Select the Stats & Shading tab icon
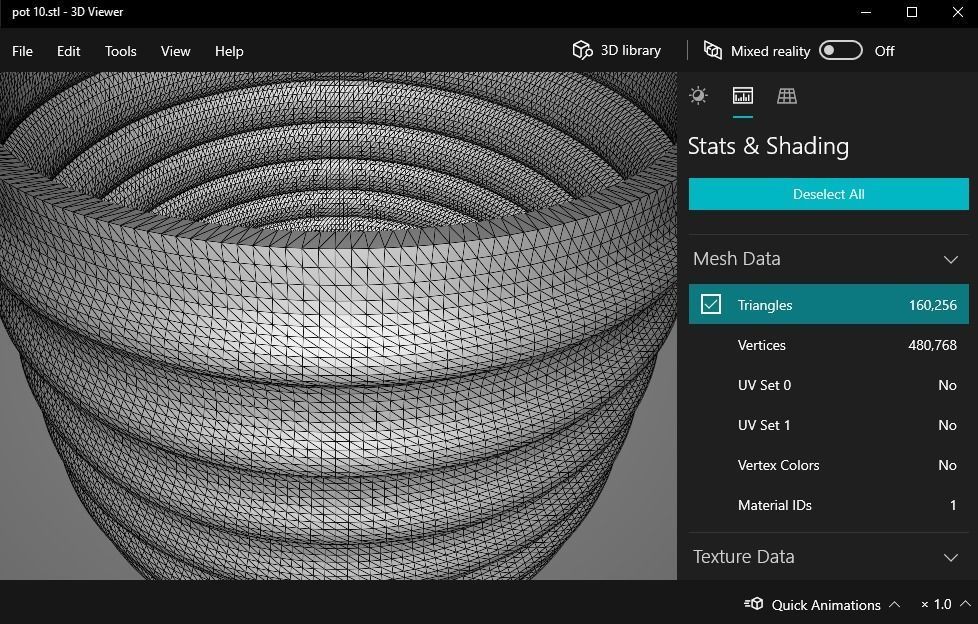 742,95
